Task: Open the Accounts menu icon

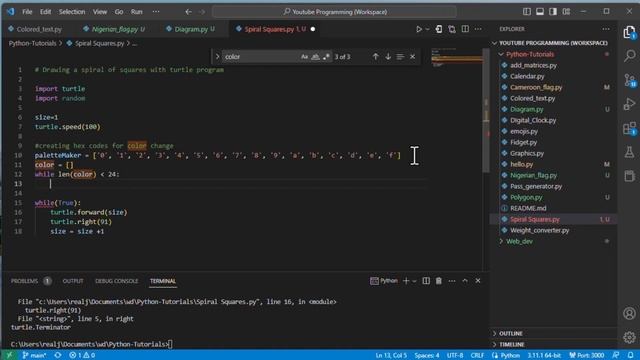Action: [x=629, y=313]
